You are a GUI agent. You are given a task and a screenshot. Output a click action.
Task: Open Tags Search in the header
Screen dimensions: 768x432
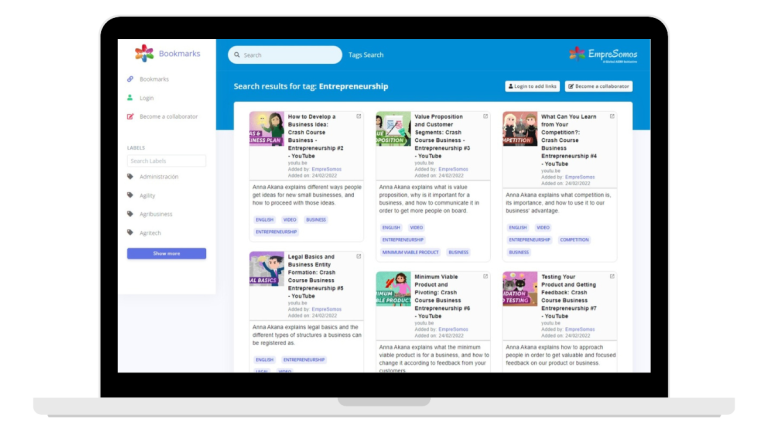click(x=366, y=55)
